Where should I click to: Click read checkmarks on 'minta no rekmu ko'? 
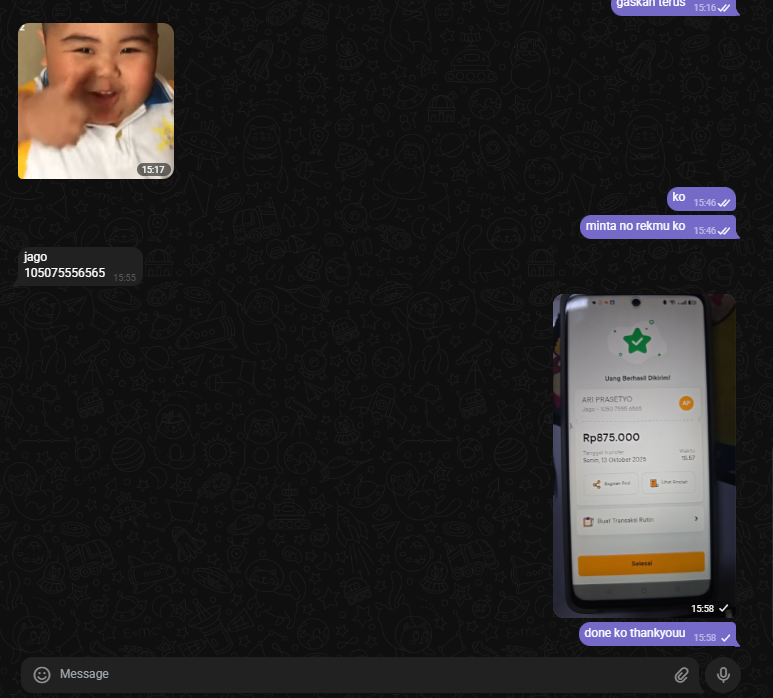(724, 231)
